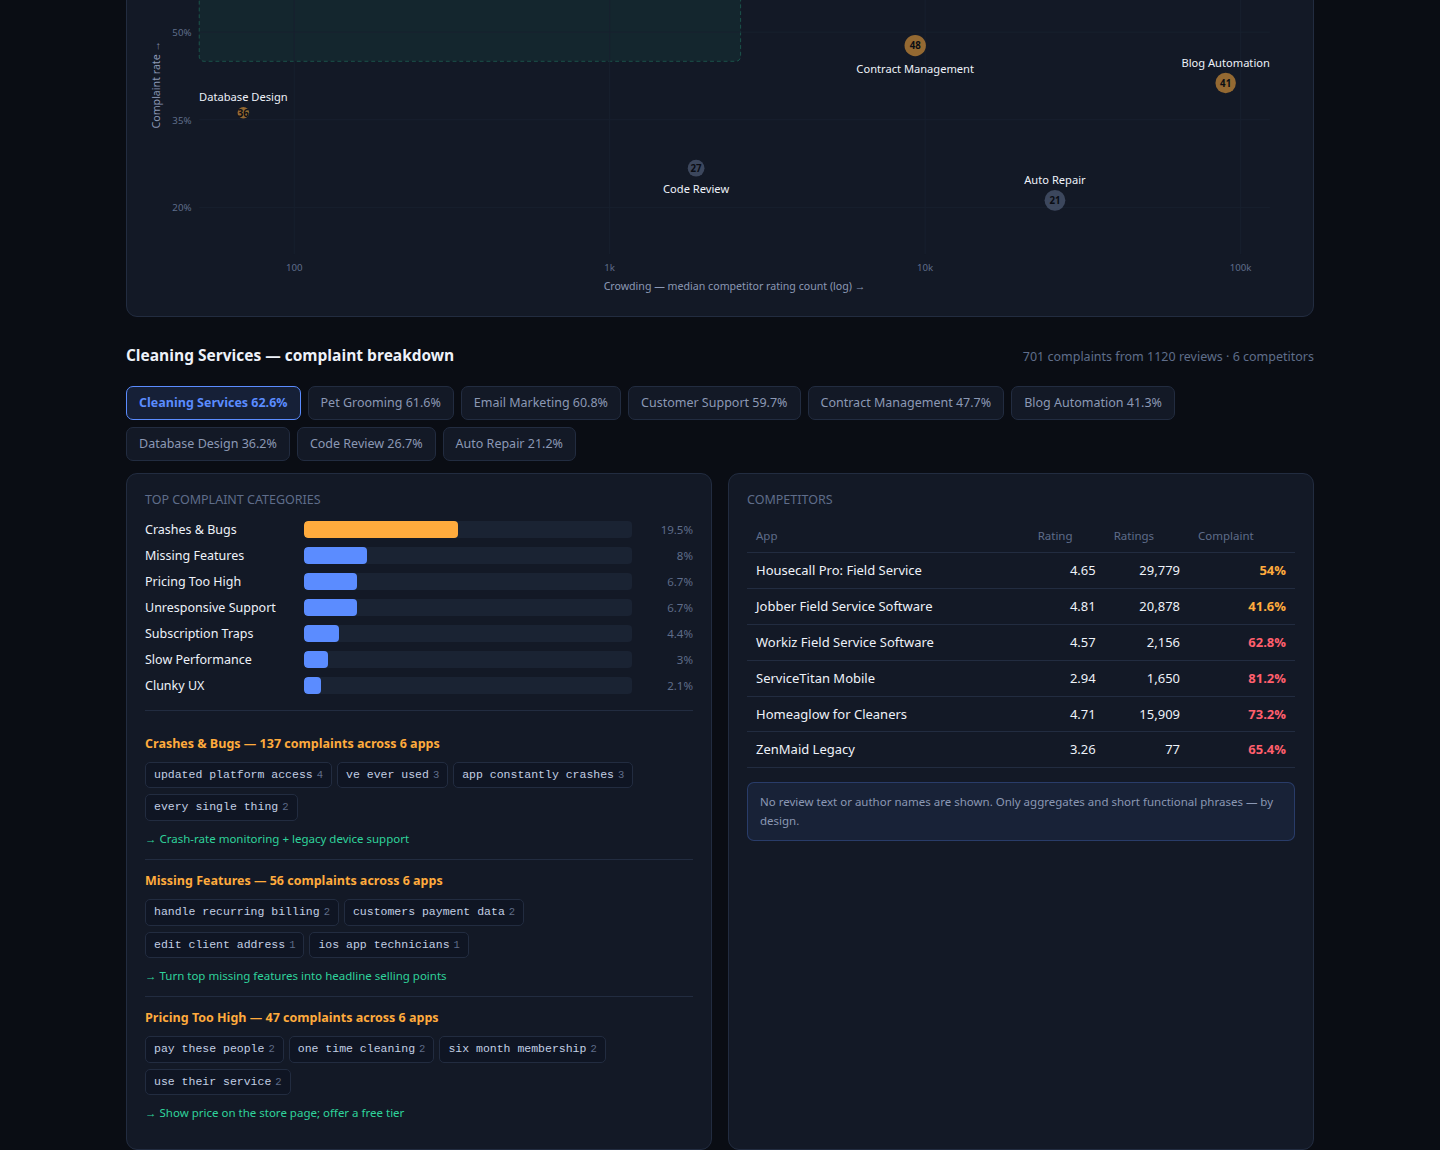This screenshot has width=1440, height=1150.
Task: Switch to Database Design 36.2% tab
Action: click(208, 444)
